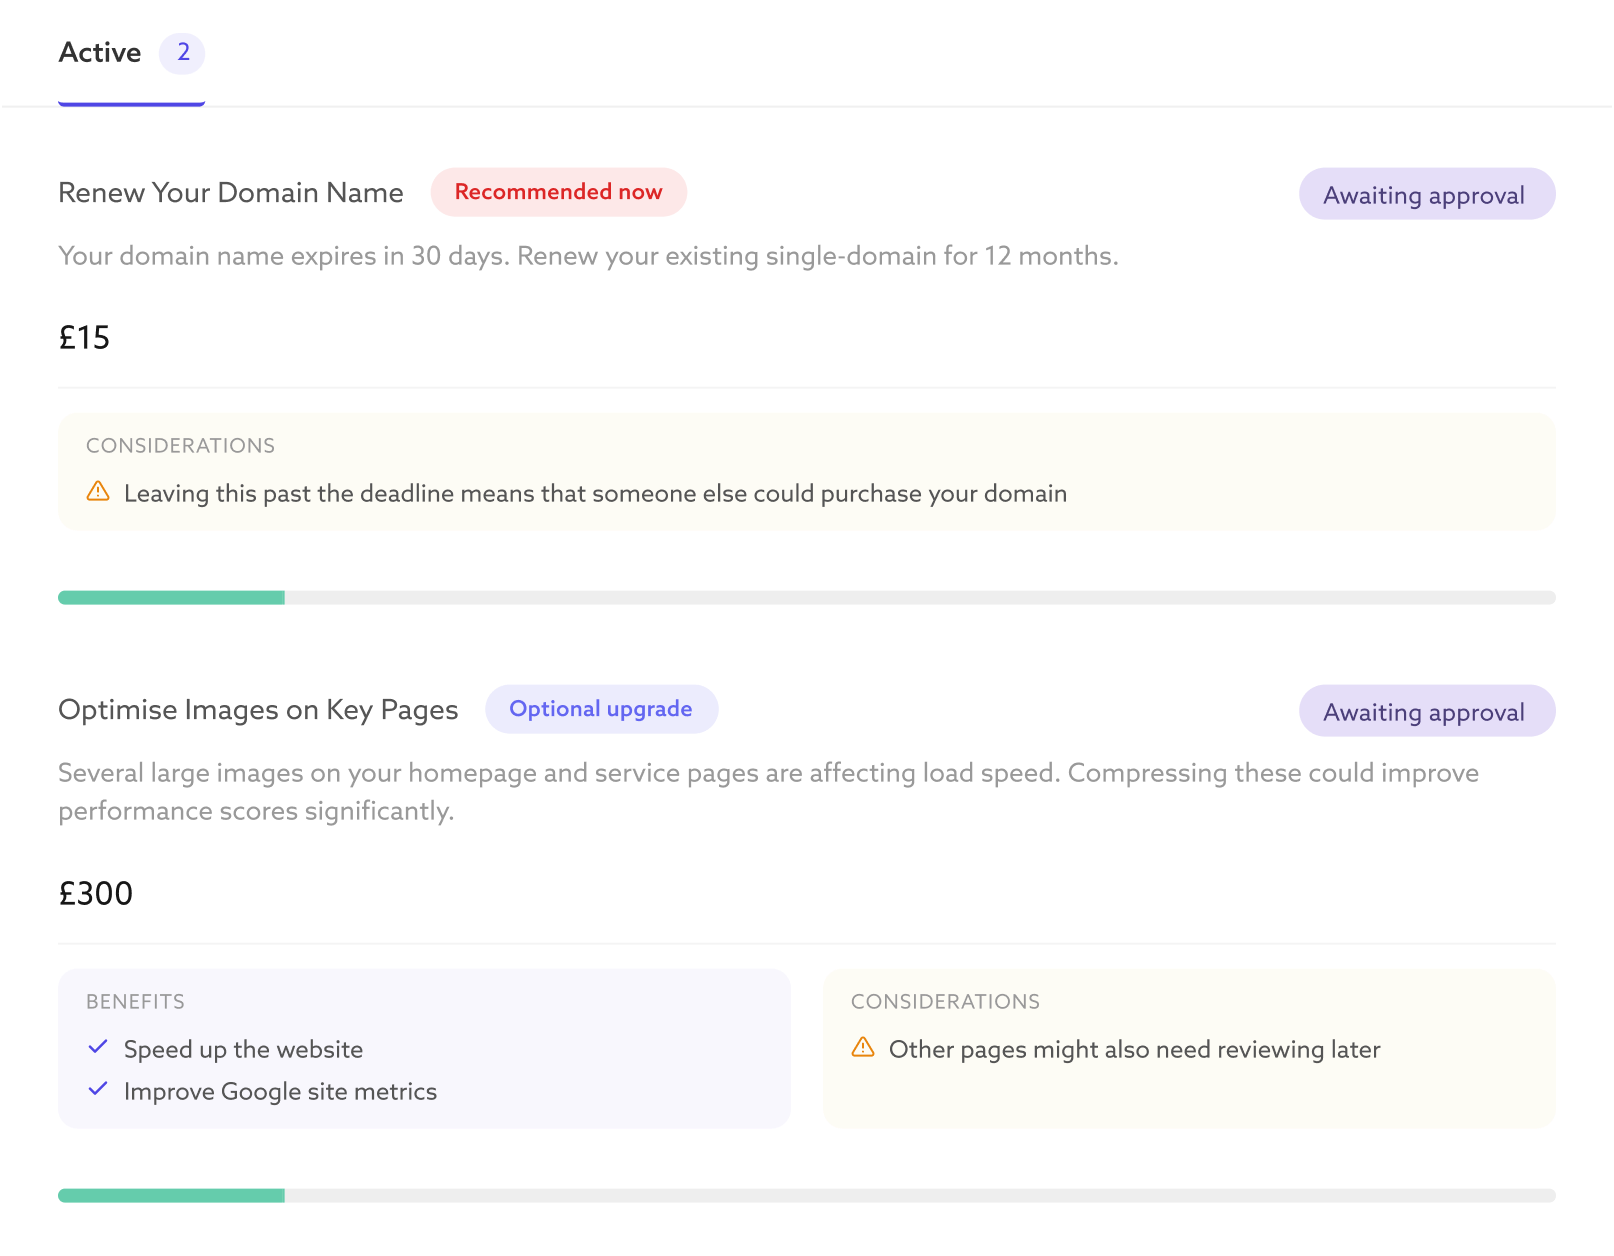Click Awaiting approval for Renew Your Domain Name
The width and height of the screenshot is (1614, 1256).
click(x=1427, y=194)
